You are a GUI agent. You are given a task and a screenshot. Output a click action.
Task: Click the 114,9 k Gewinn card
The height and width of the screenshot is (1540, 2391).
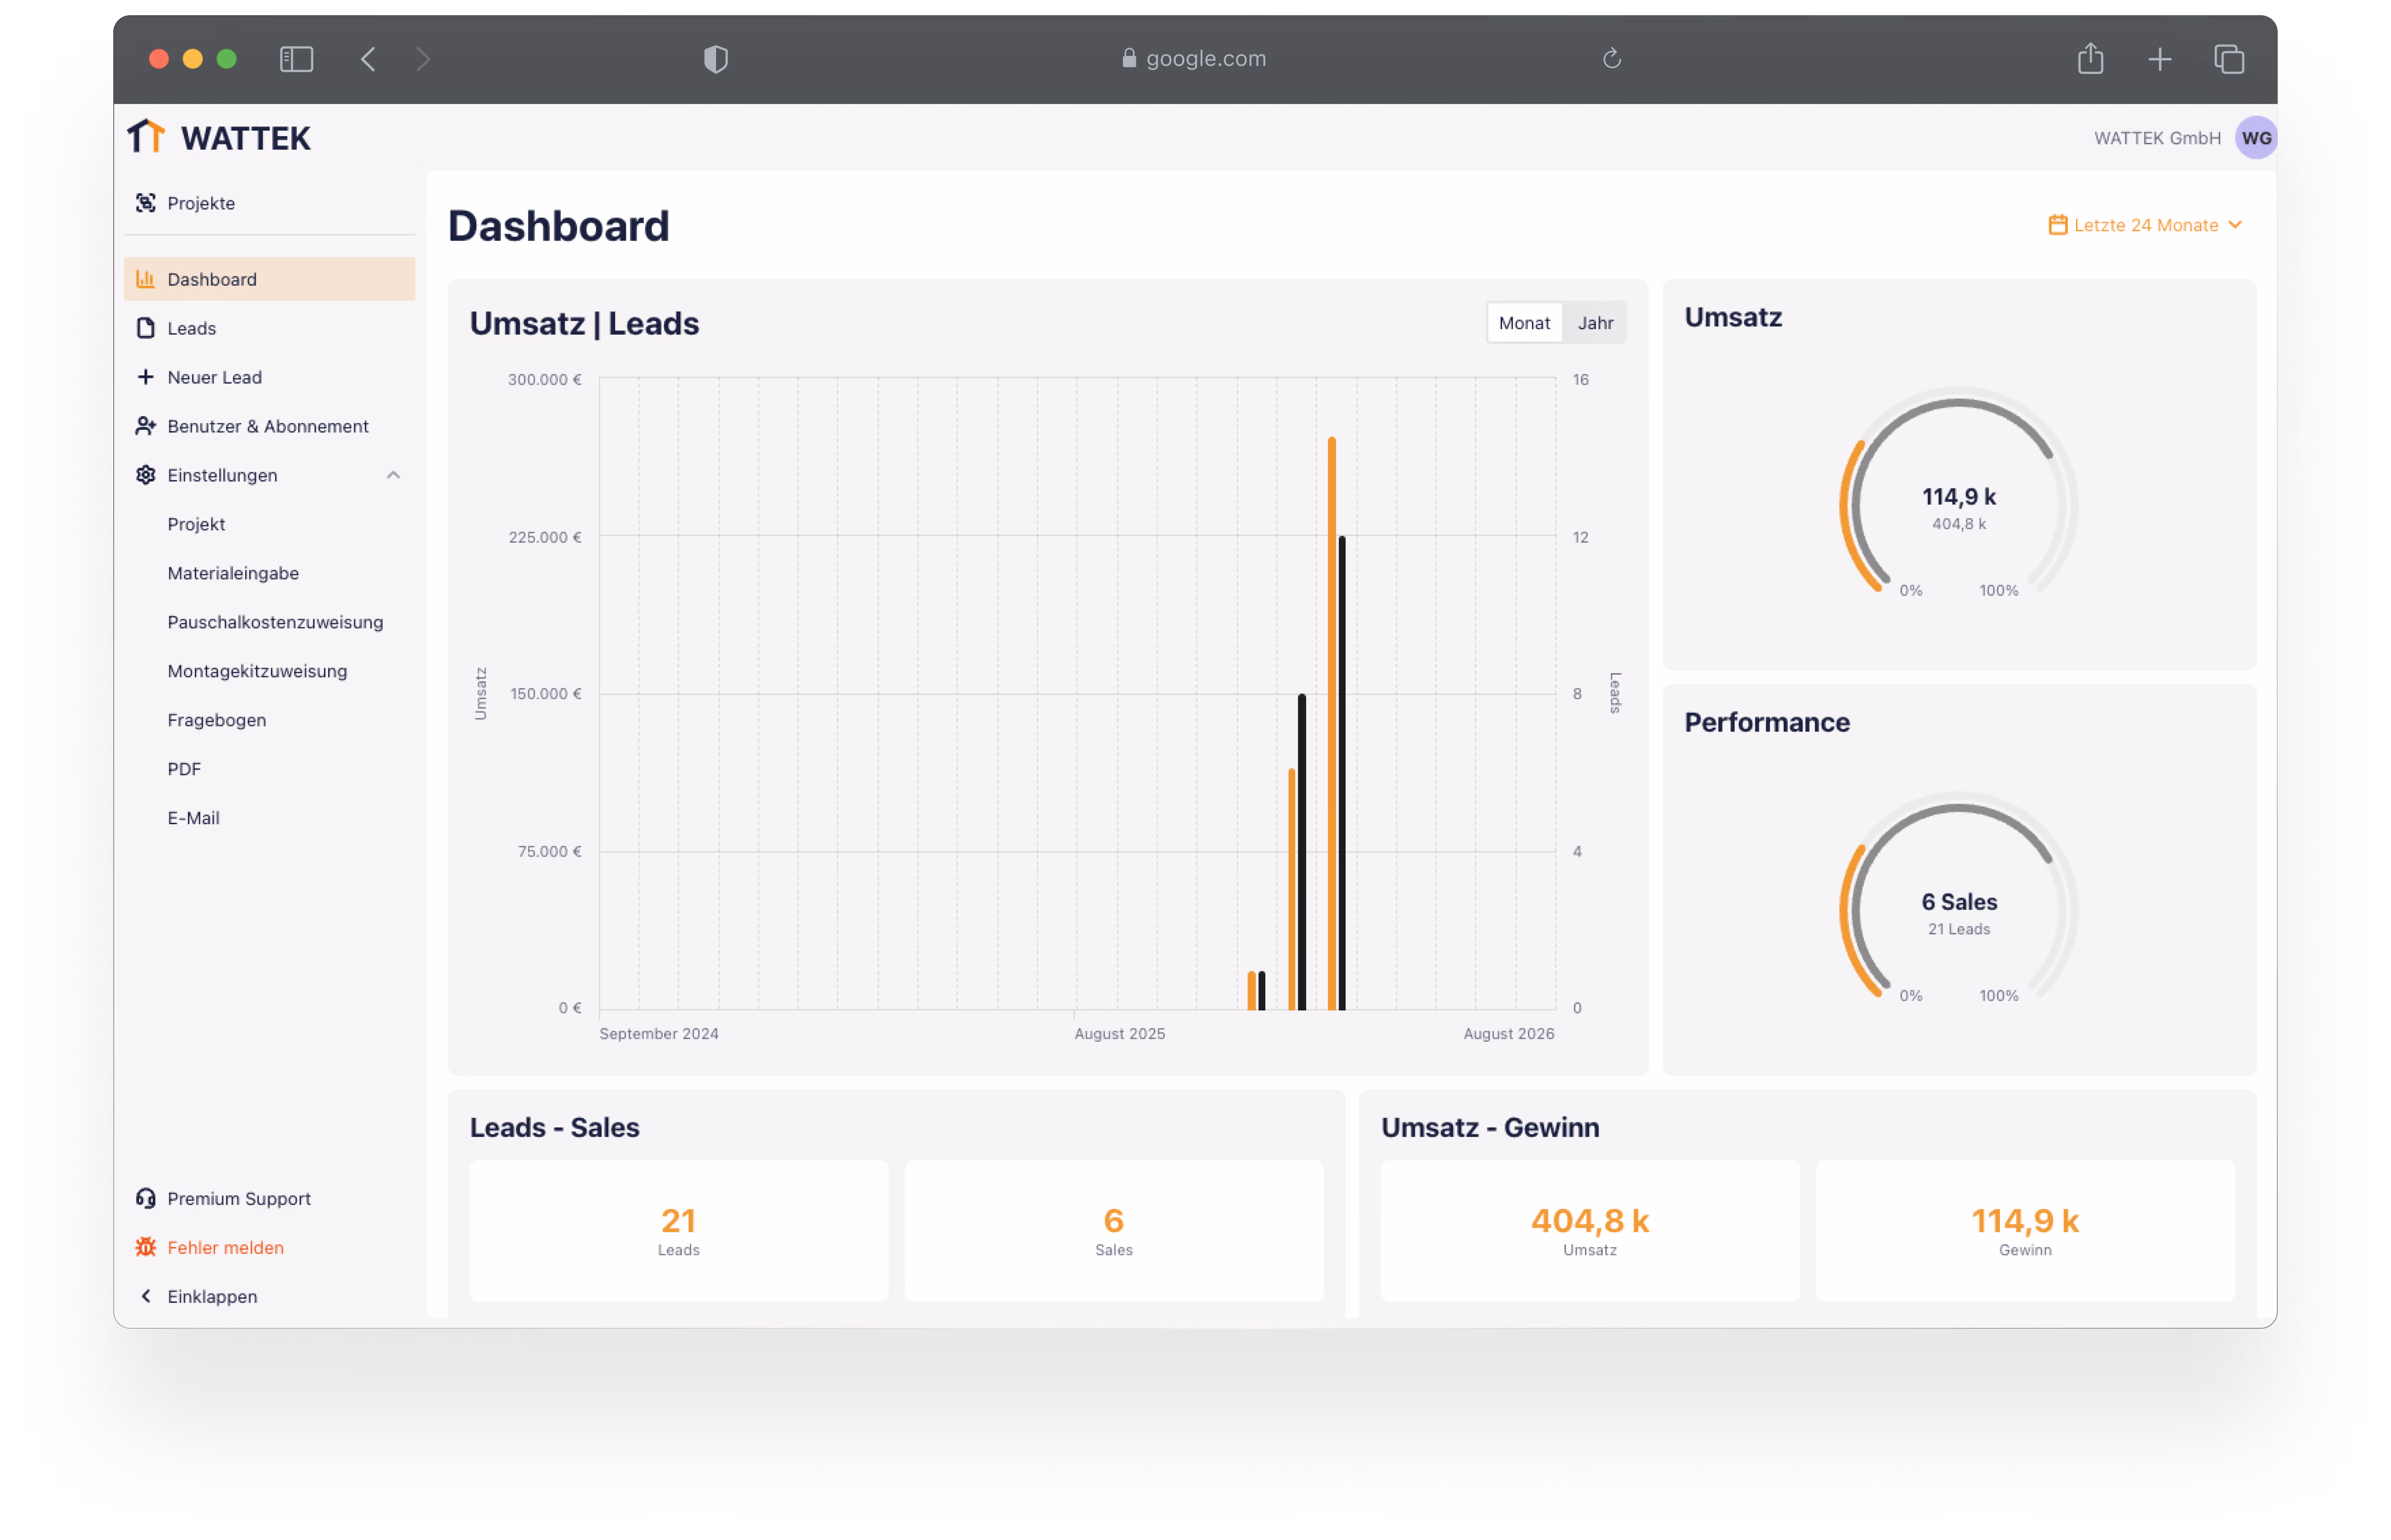click(2025, 1231)
